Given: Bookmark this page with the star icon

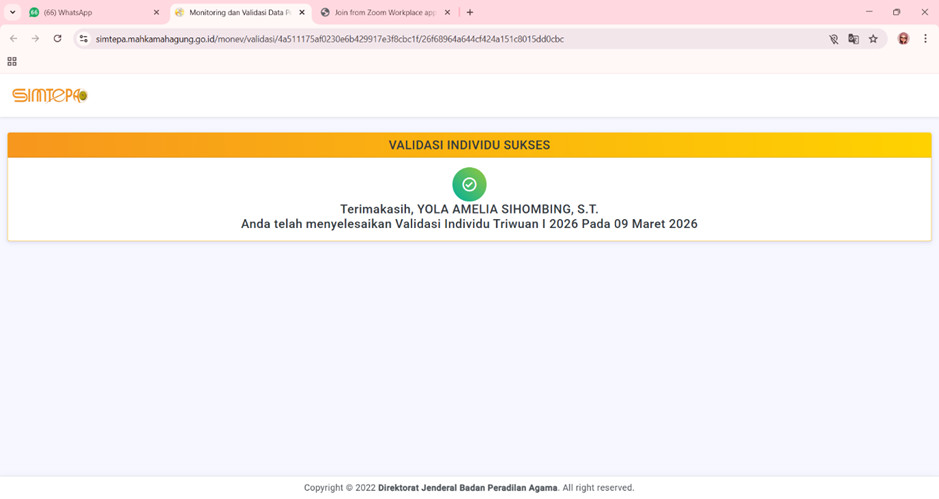Looking at the screenshot, I should 873,39.
